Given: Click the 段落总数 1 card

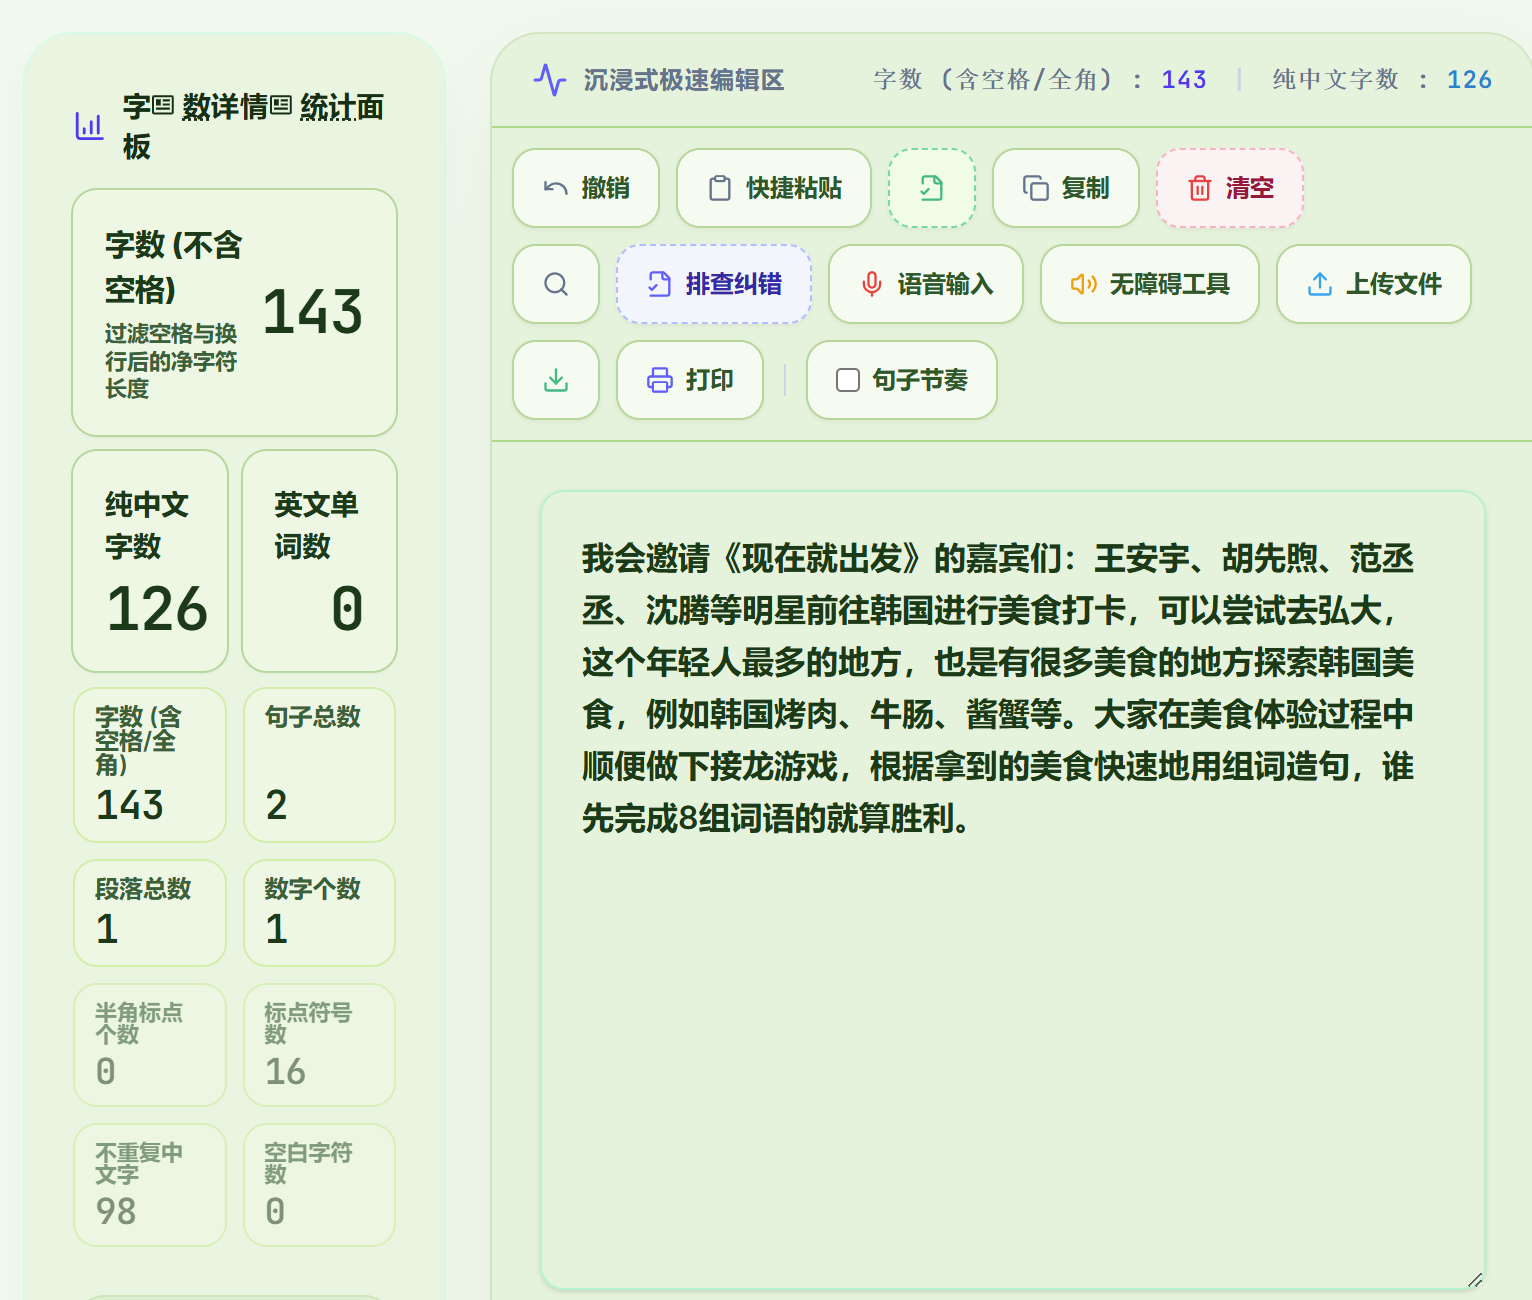Looking at the screenshot, I should coord(150,913).
